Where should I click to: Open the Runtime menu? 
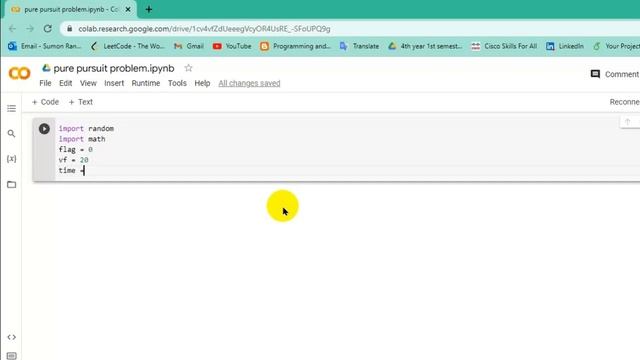tap(146, 83)
